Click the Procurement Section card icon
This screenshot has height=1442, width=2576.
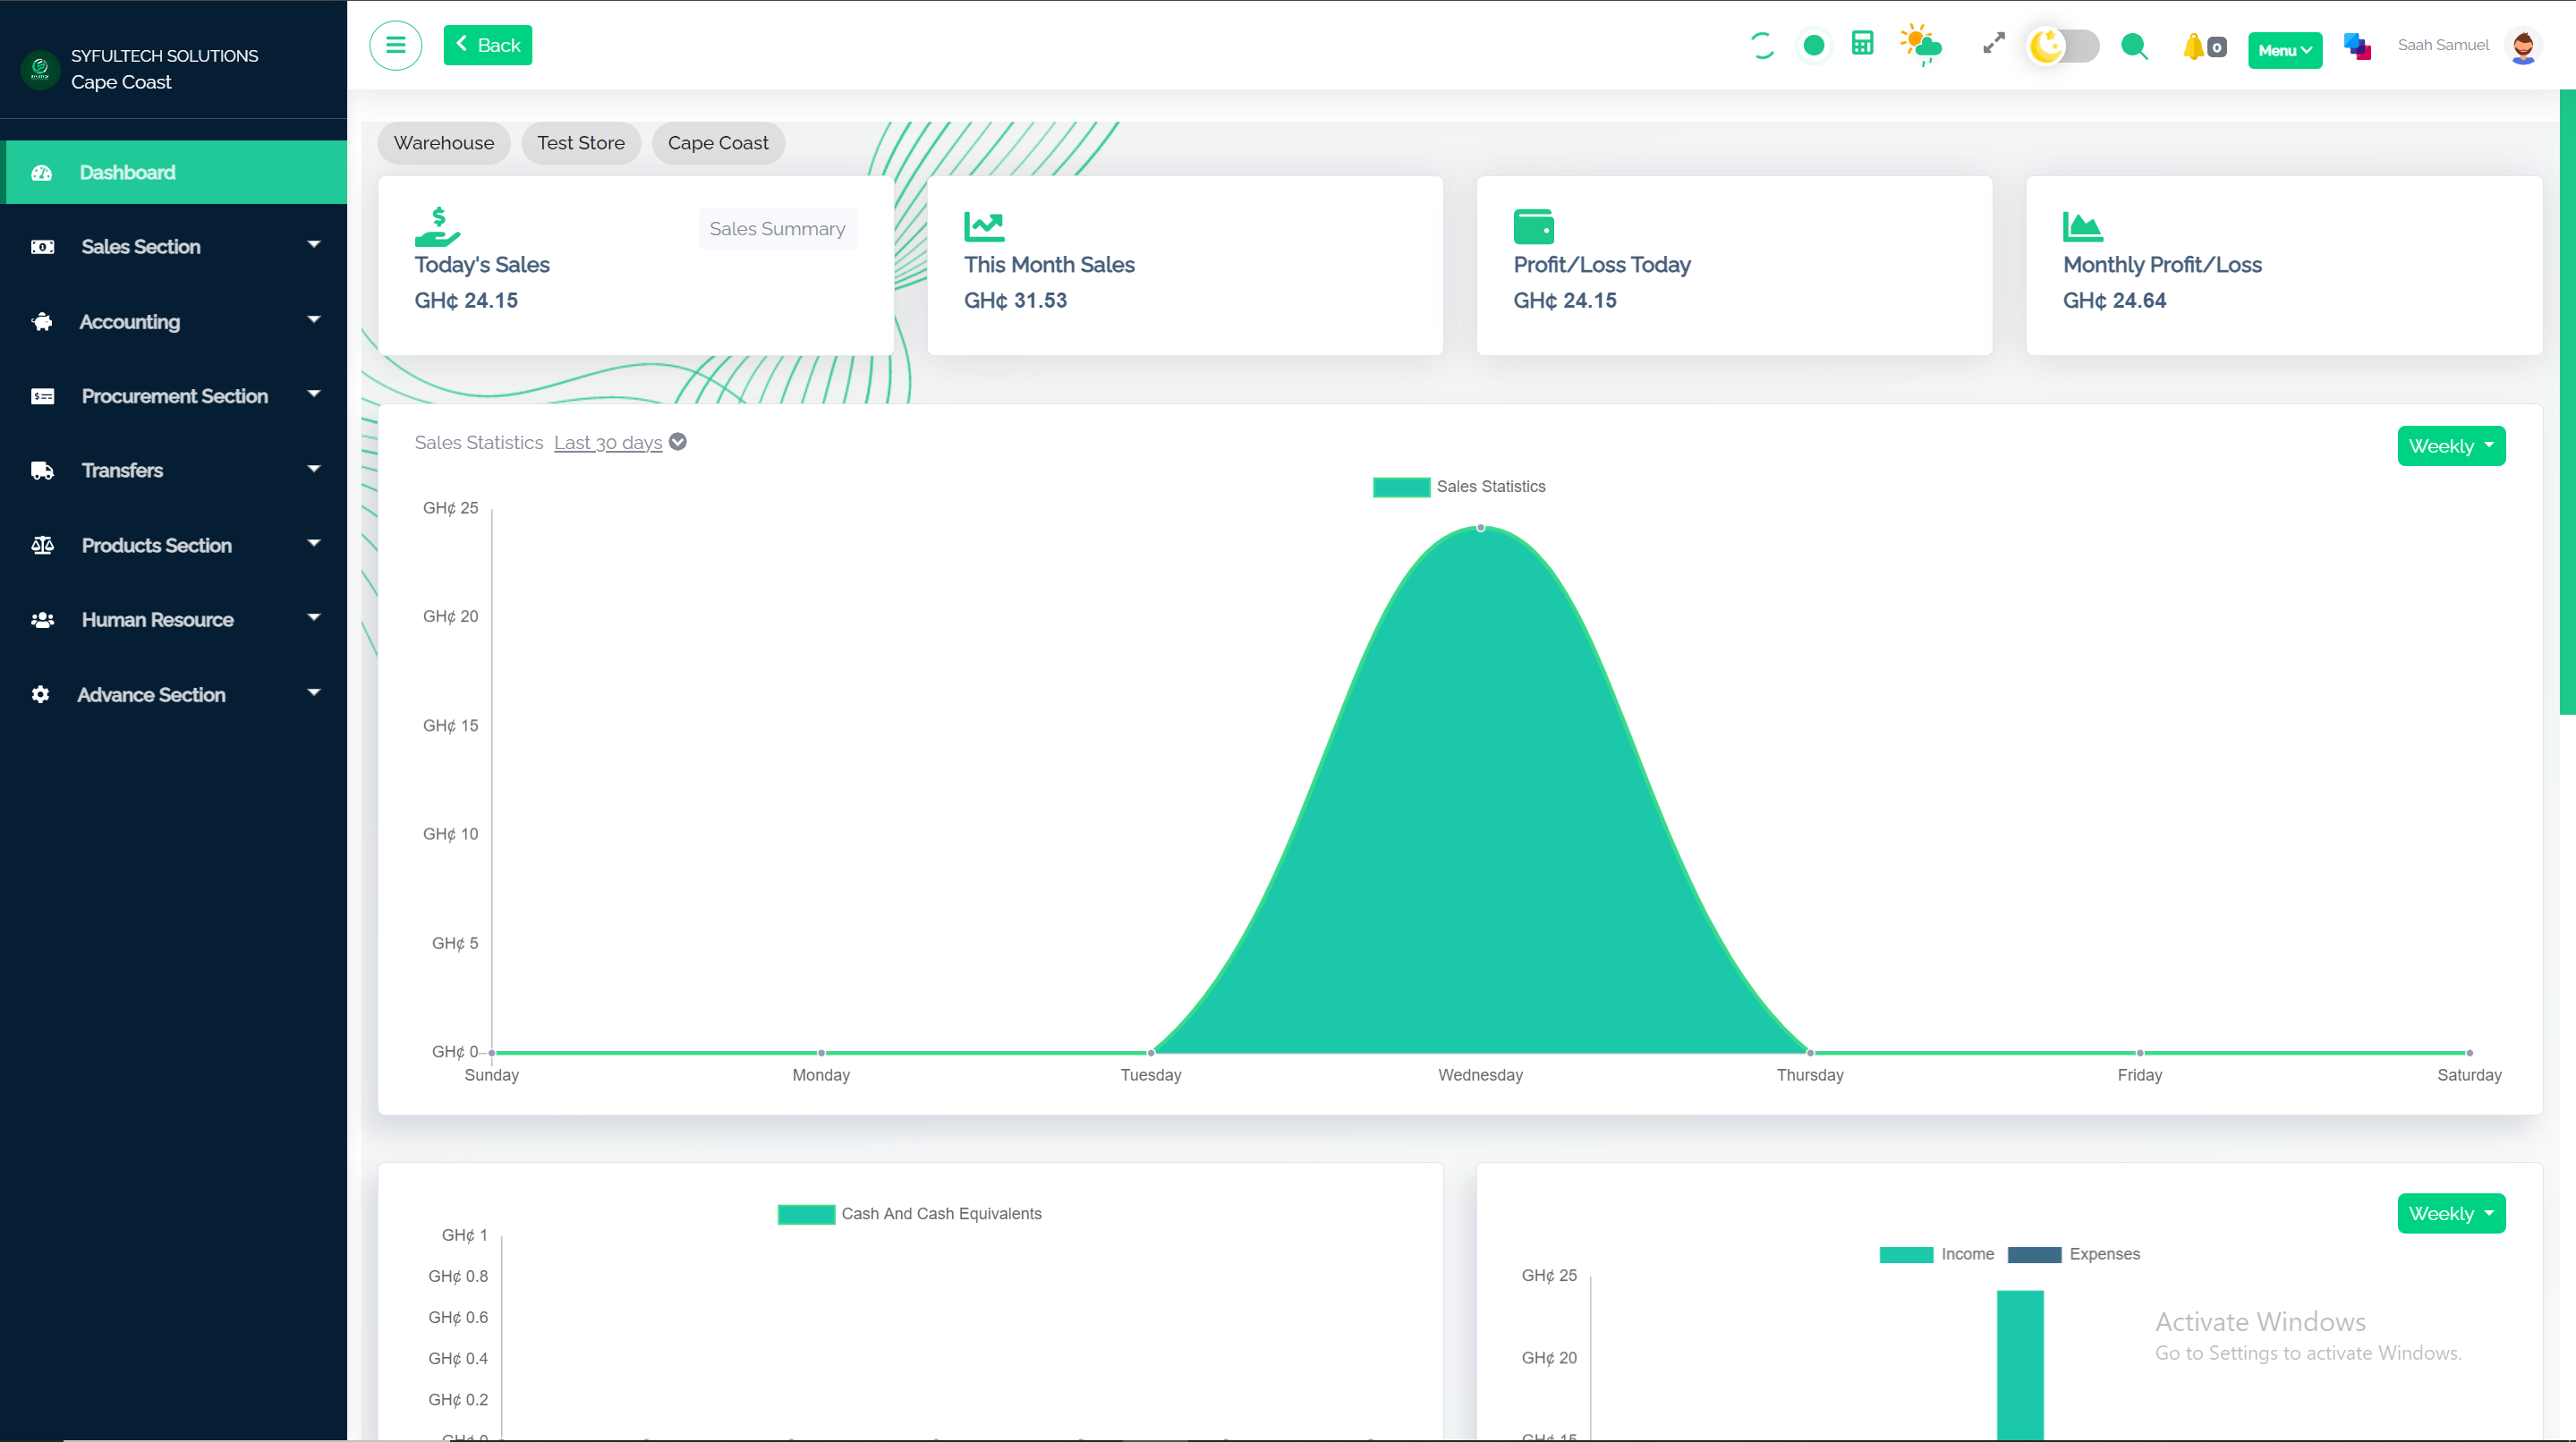pos(42,396)
